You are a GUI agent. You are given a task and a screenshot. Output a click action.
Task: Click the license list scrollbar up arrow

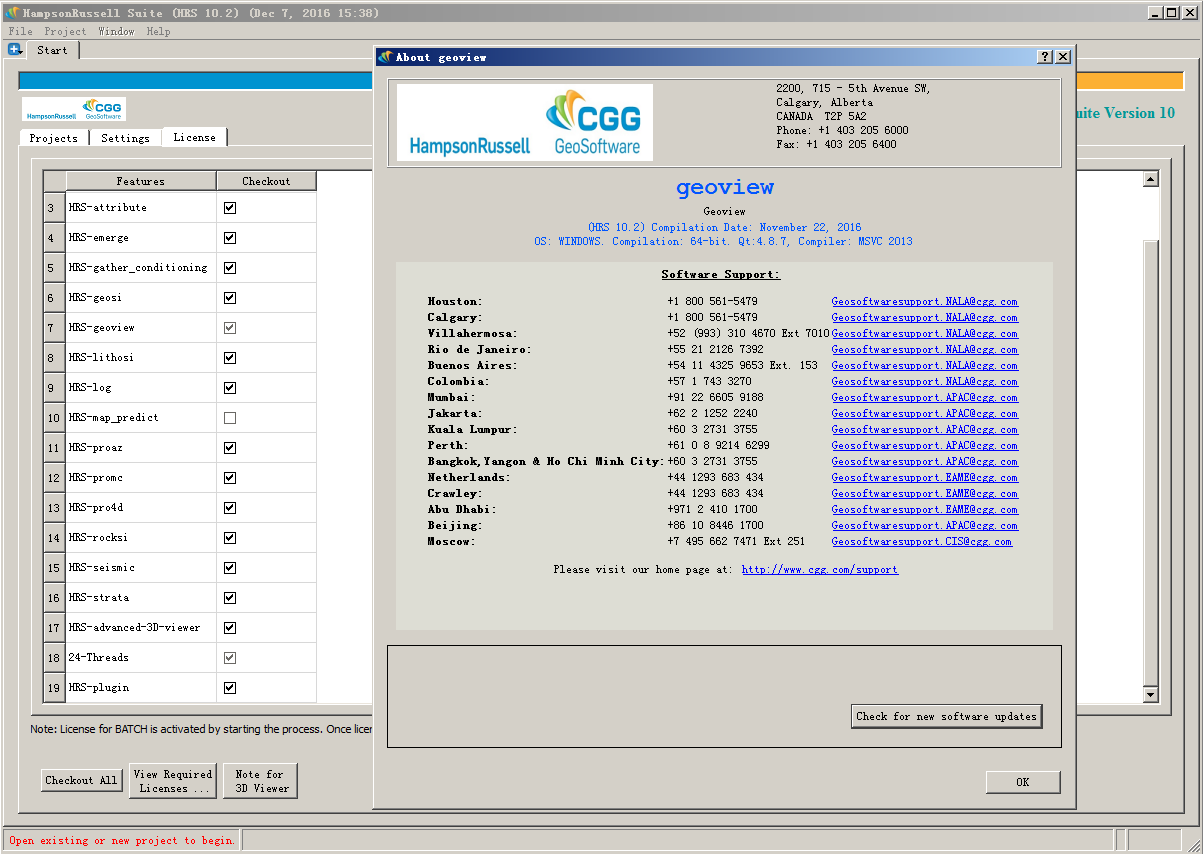tap(1150, 180)
